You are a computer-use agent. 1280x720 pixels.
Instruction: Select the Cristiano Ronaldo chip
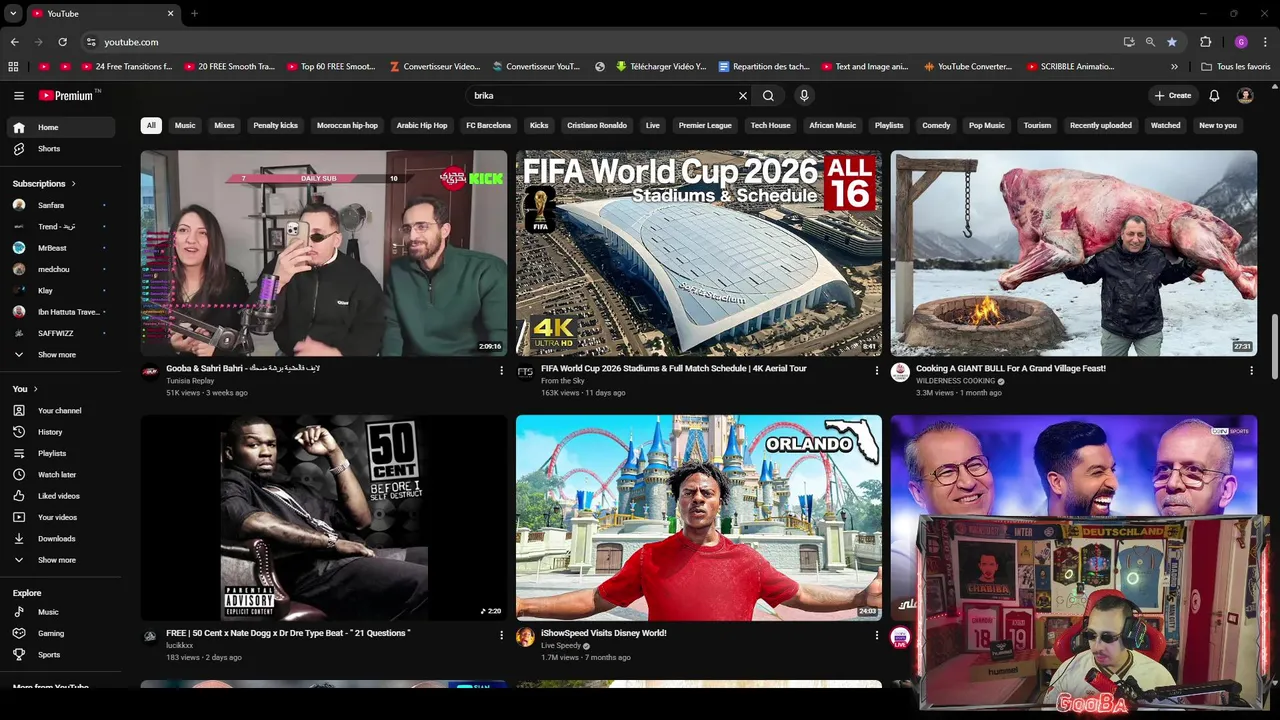coord(597,125)
